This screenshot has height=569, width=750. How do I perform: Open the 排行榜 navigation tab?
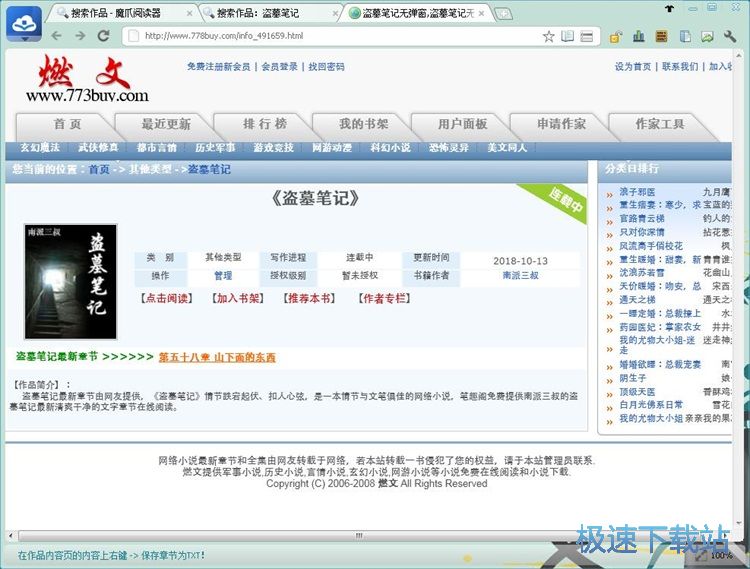coord(265,124)
